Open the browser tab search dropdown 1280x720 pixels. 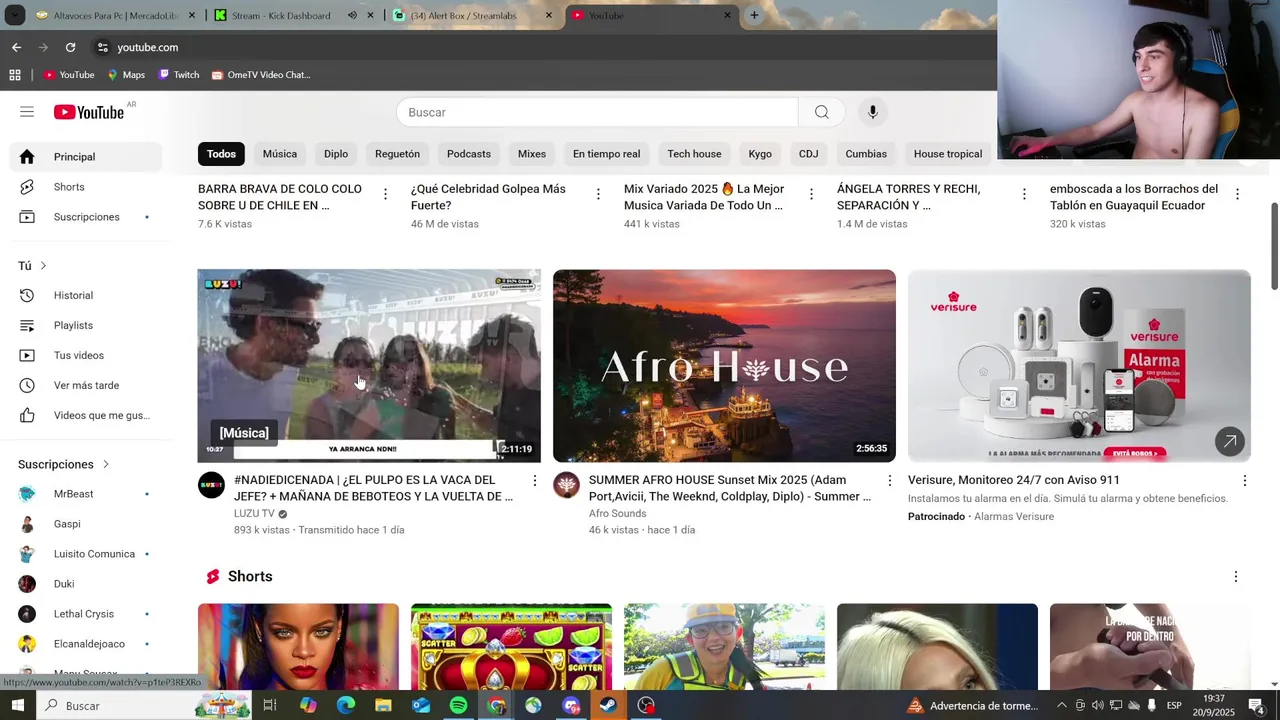[x=13, y=15]
